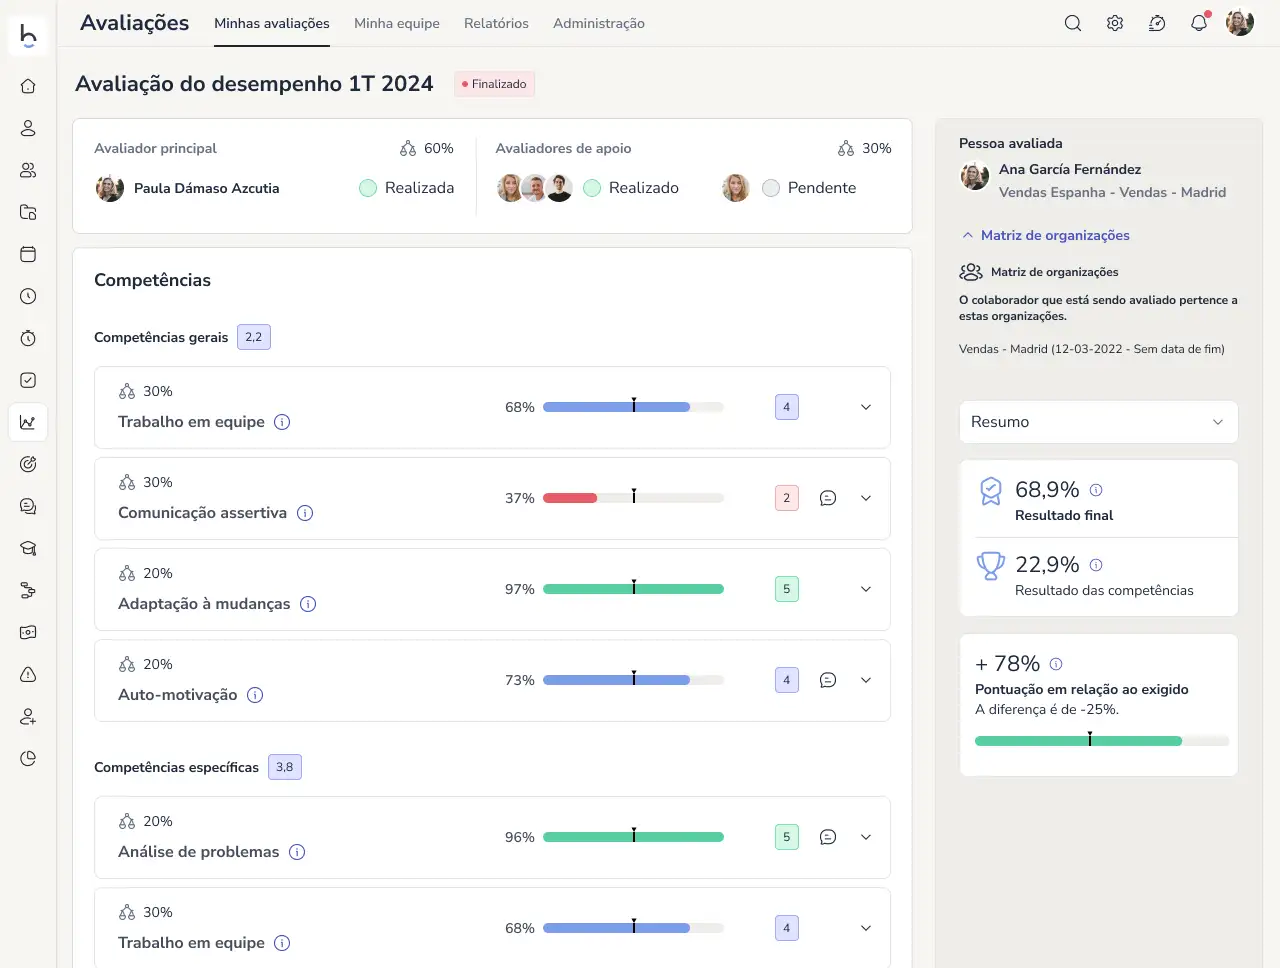Open search with the magnifier icon
The image size is (1280, 968).
(1073, 23)
